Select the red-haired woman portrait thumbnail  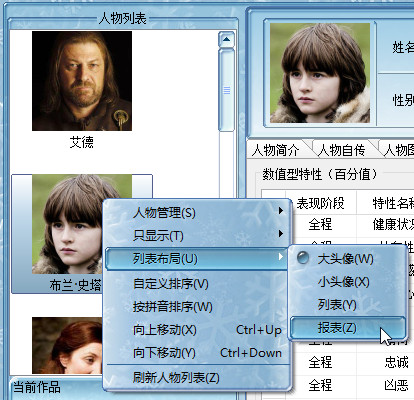67,345
